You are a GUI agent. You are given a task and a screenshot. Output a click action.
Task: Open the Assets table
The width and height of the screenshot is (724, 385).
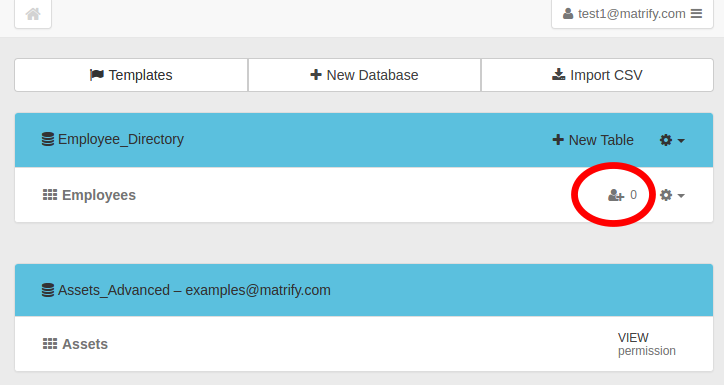pyautogui.click(x=85, y=344)
